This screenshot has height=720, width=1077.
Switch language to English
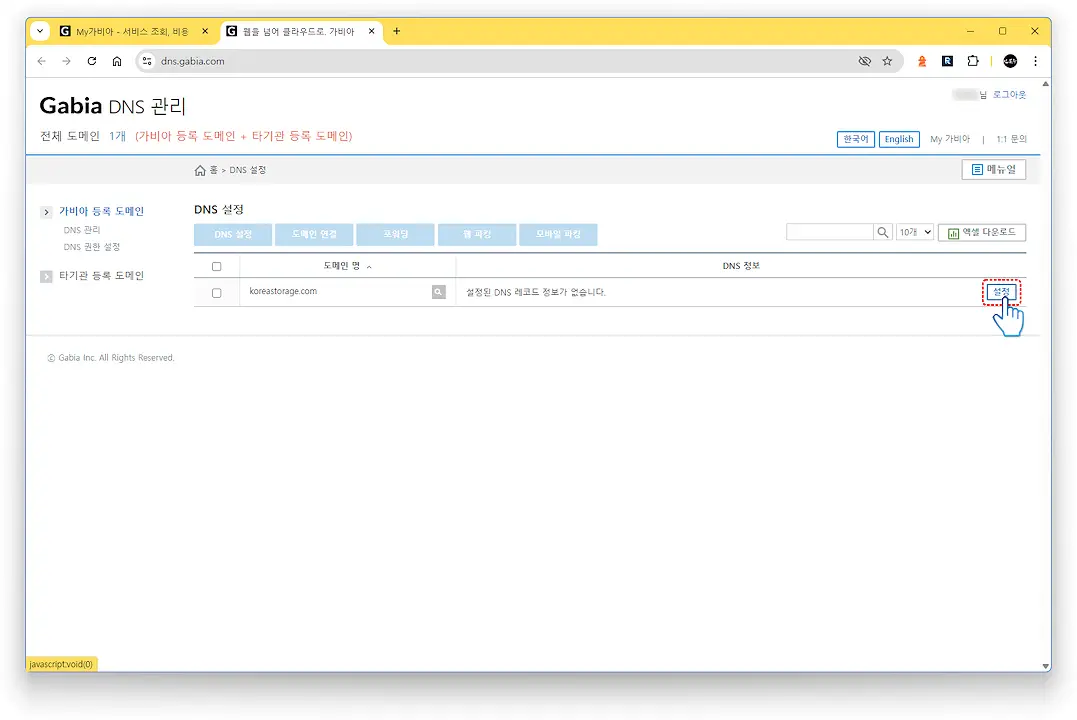899,139
